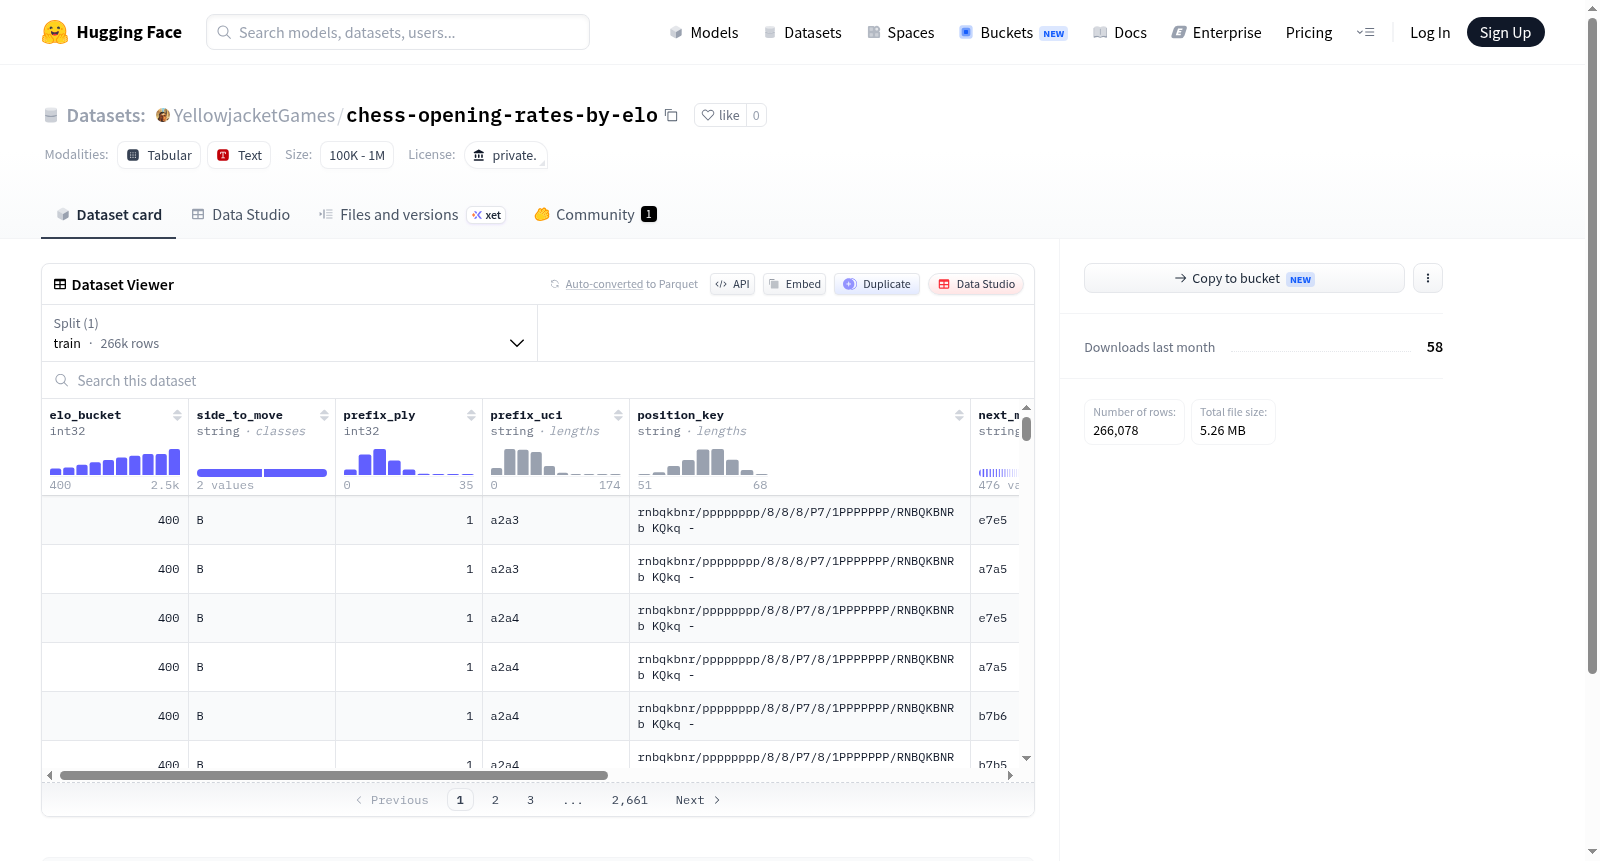Sort the position_key column
Image resolution: width=1600 pixels, height=861 pixels.
point(959,415)
